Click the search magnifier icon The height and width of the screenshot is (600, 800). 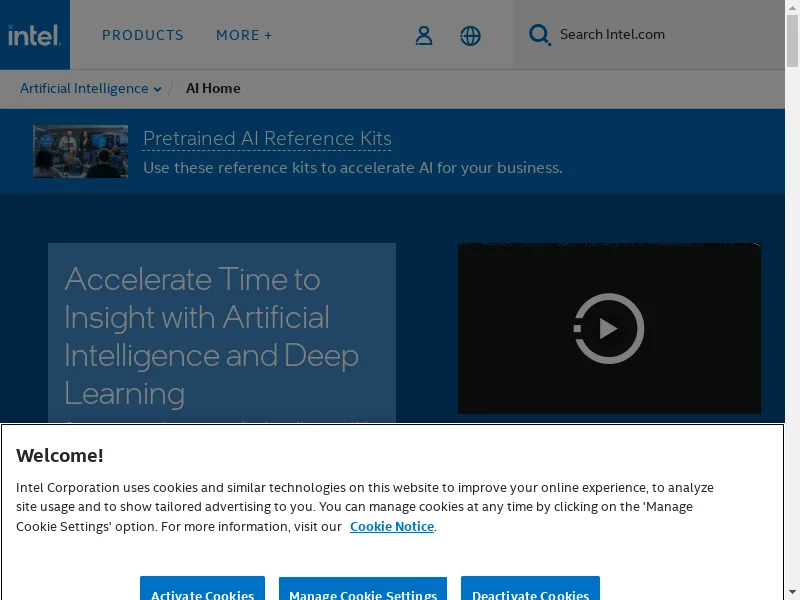(539, 35)
